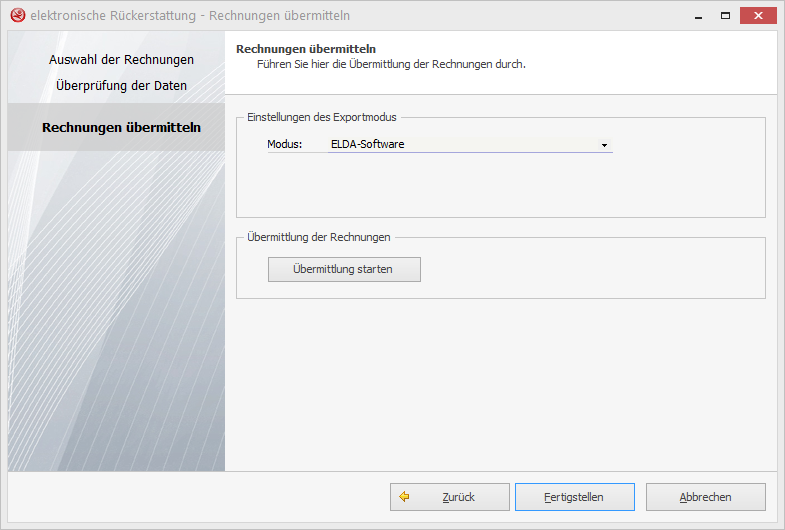Image resolution: width=785 pixels, height=530 pixels.
Task: Go to the Auswahl der Rechnungen step
Action: coord(121,60)
